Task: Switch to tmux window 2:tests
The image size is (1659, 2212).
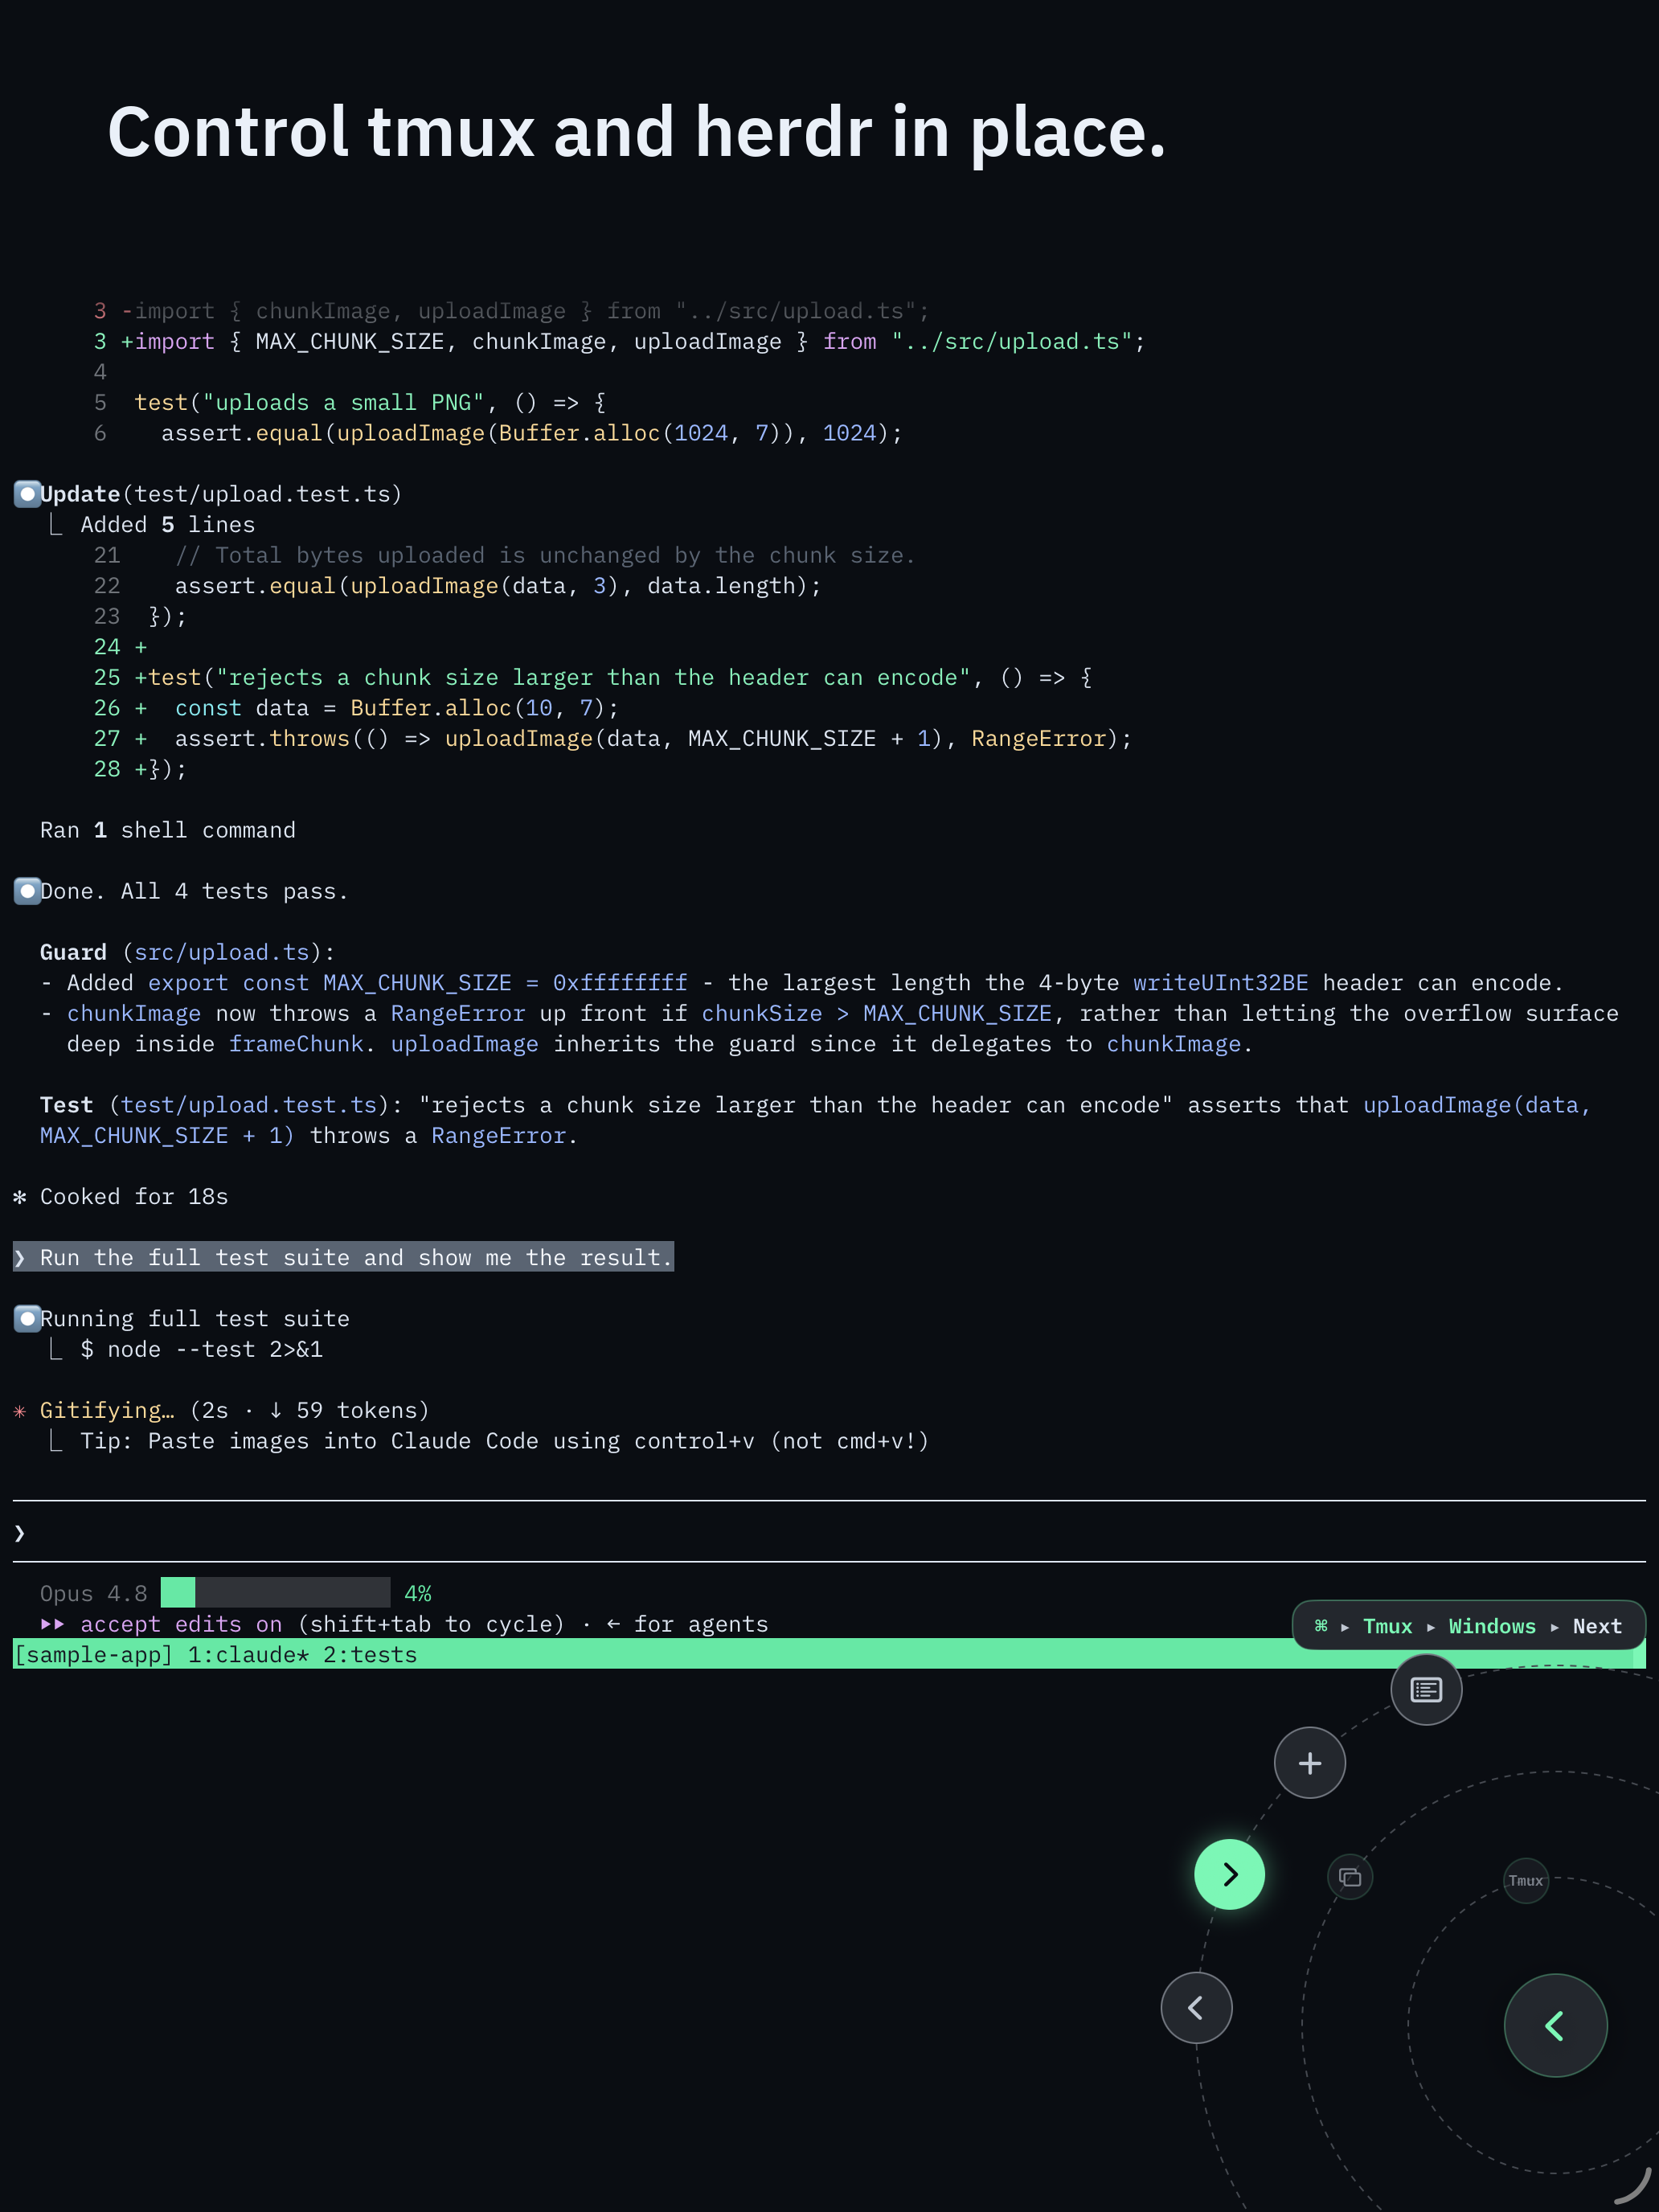Action: point(370,1655)
